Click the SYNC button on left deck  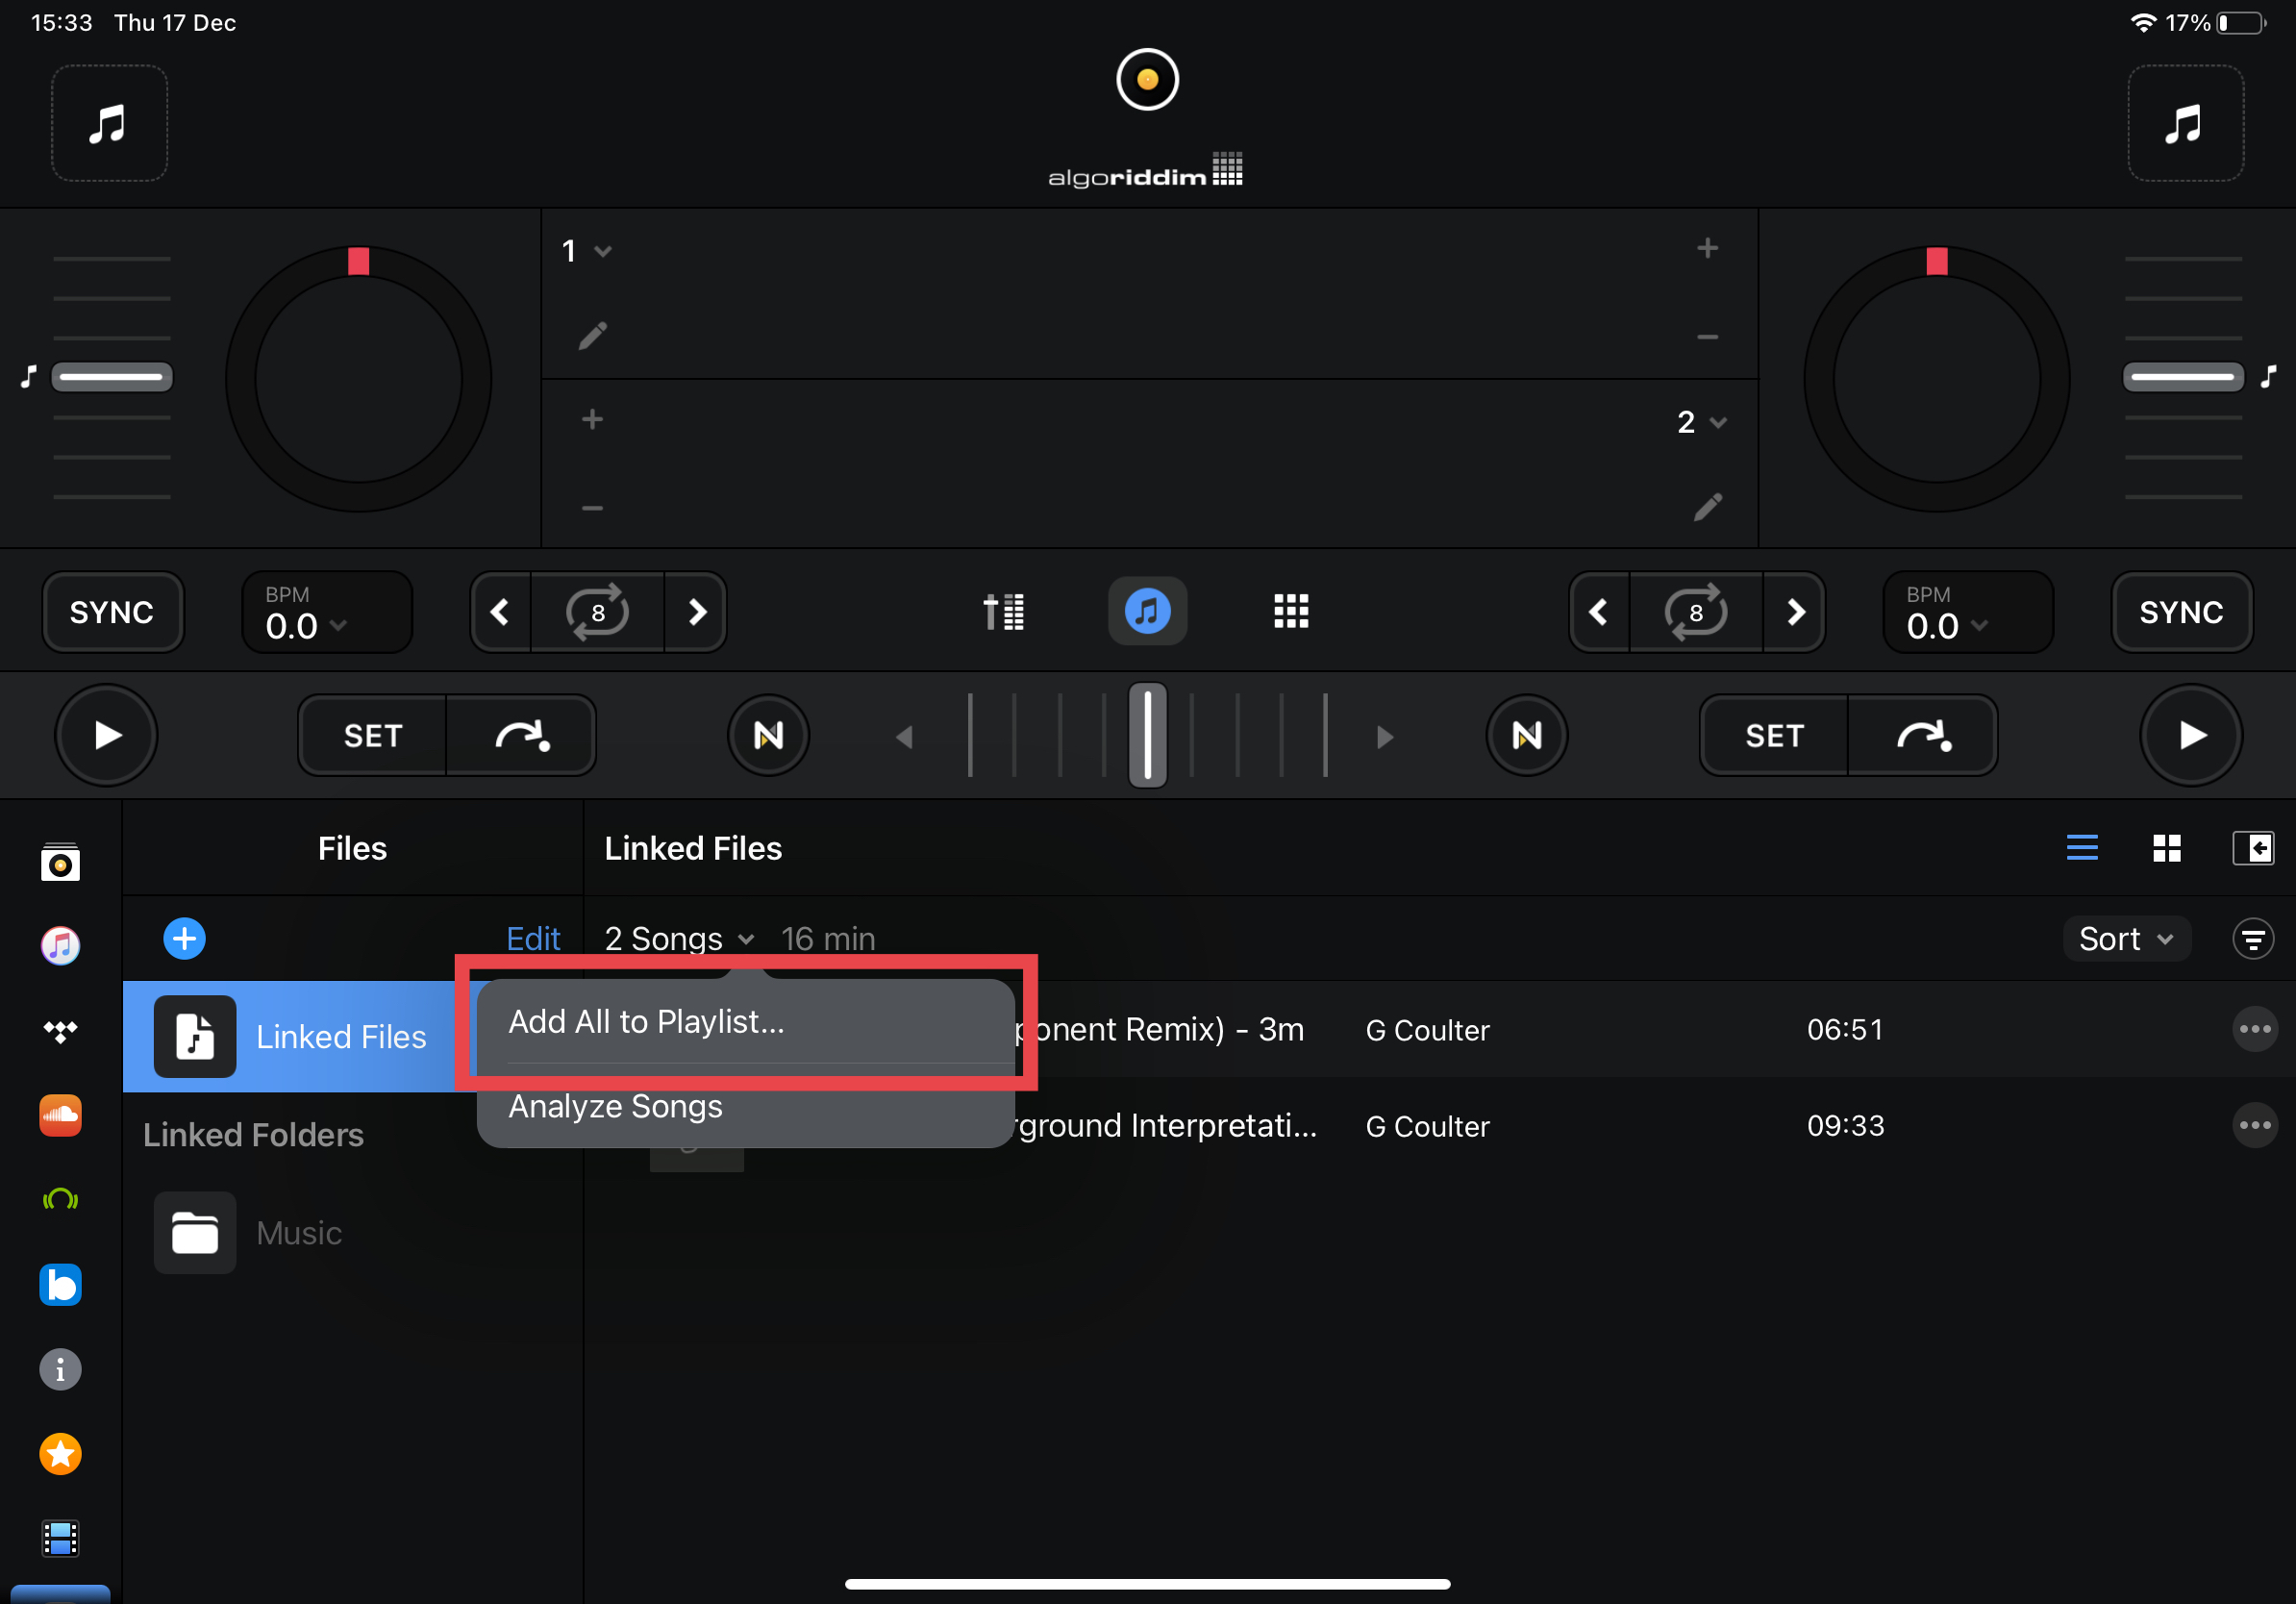tap(112, 611)
